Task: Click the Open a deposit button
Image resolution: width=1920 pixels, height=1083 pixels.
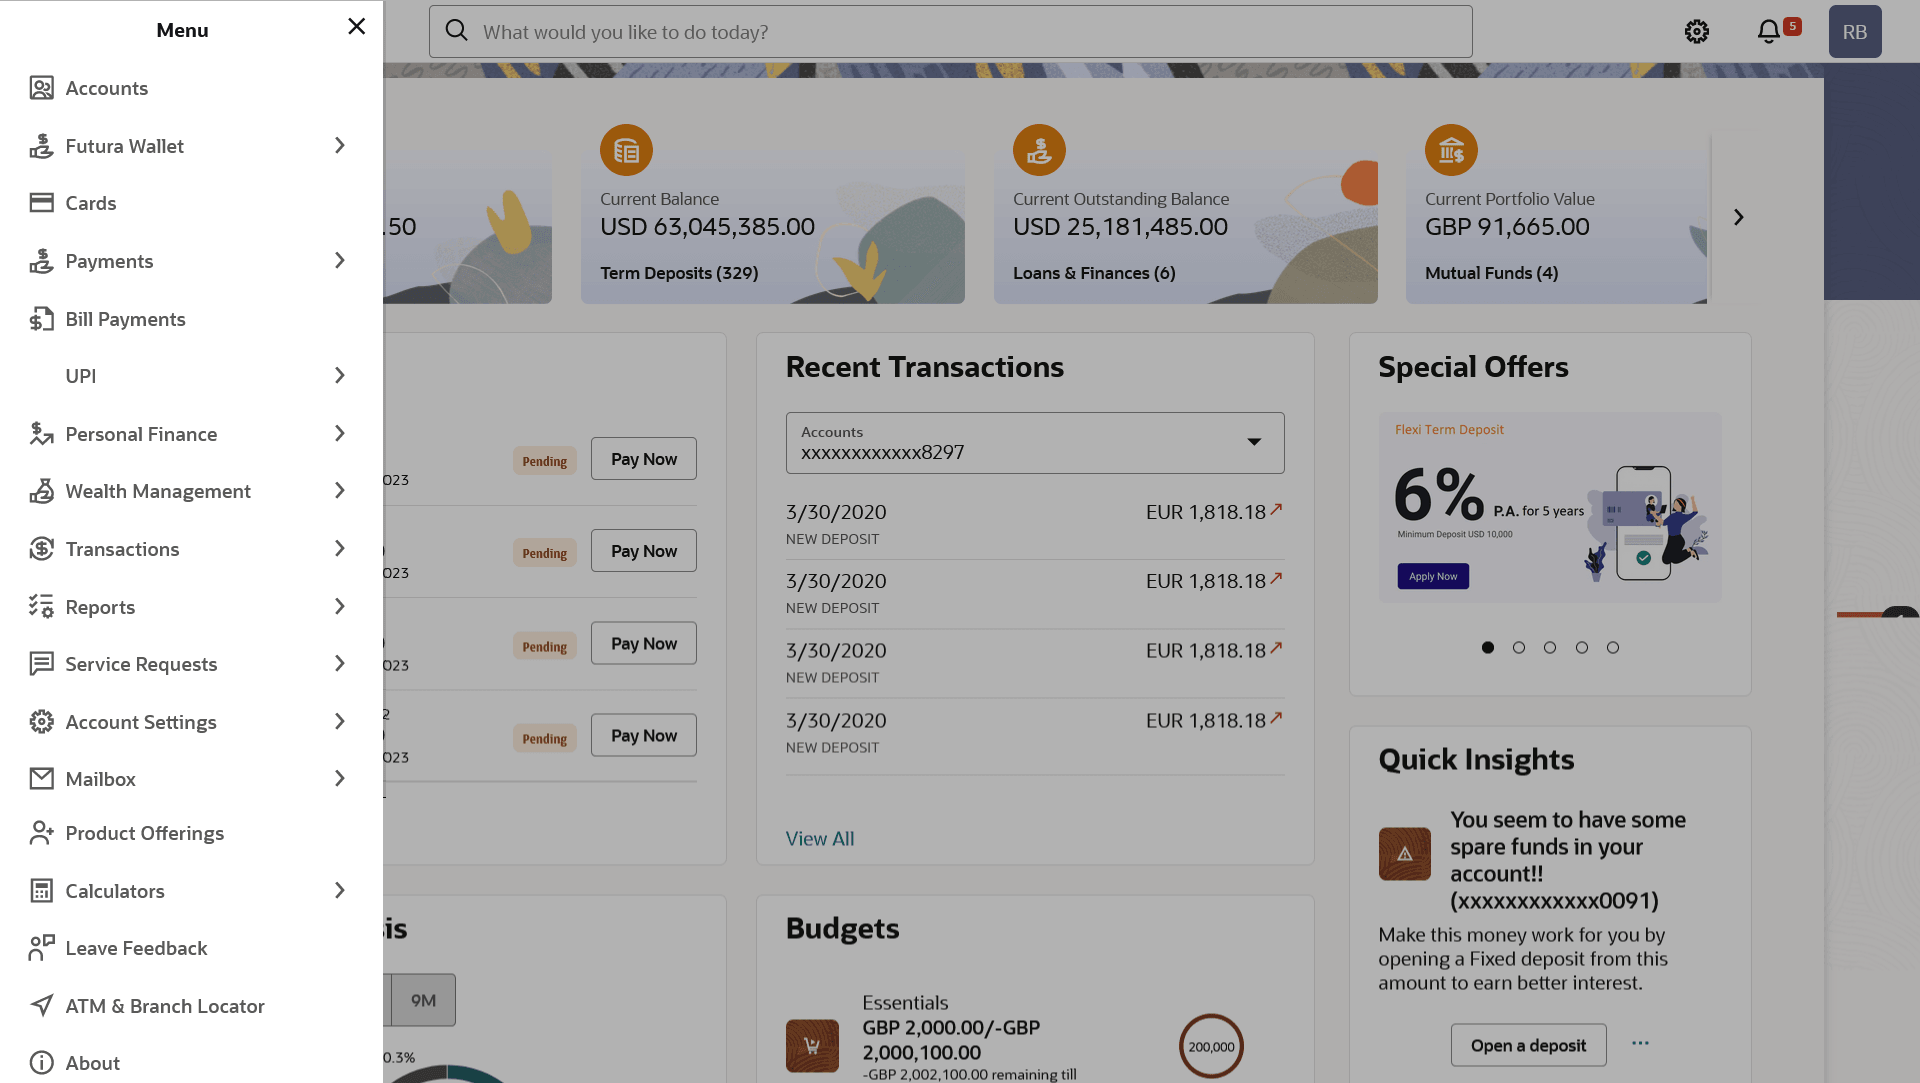Action: coord(1528,1045)
